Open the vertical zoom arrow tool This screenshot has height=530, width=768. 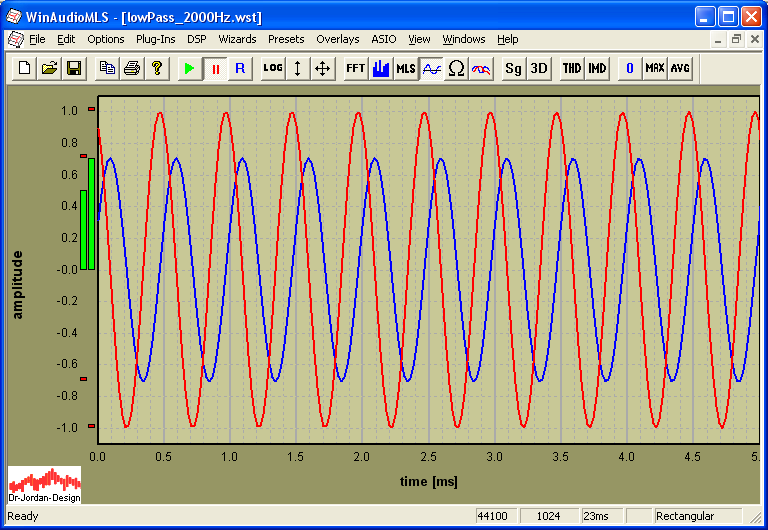[x=297, y=68]
